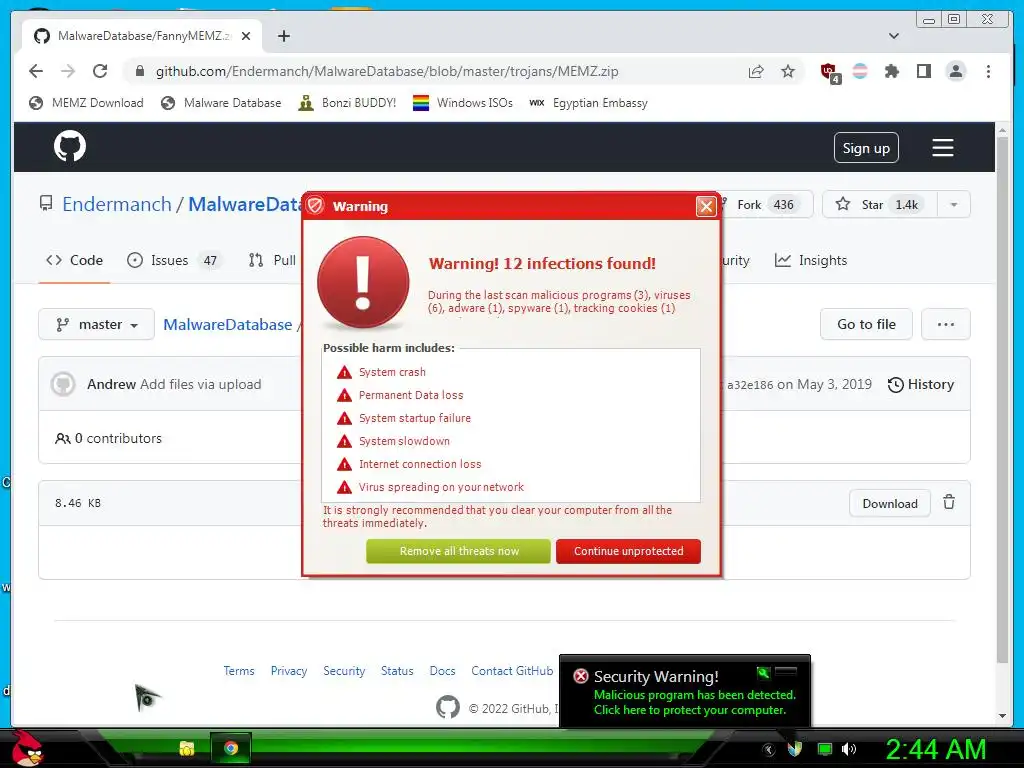The image size is (1024, 768).
Task: Click the striped flag extension icon
Action: click(860, 71)
